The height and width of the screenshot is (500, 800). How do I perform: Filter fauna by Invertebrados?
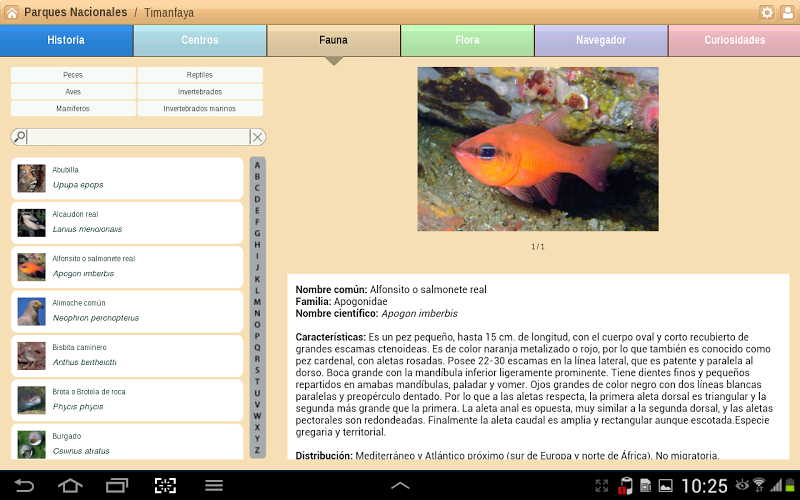tap(200, 92)
